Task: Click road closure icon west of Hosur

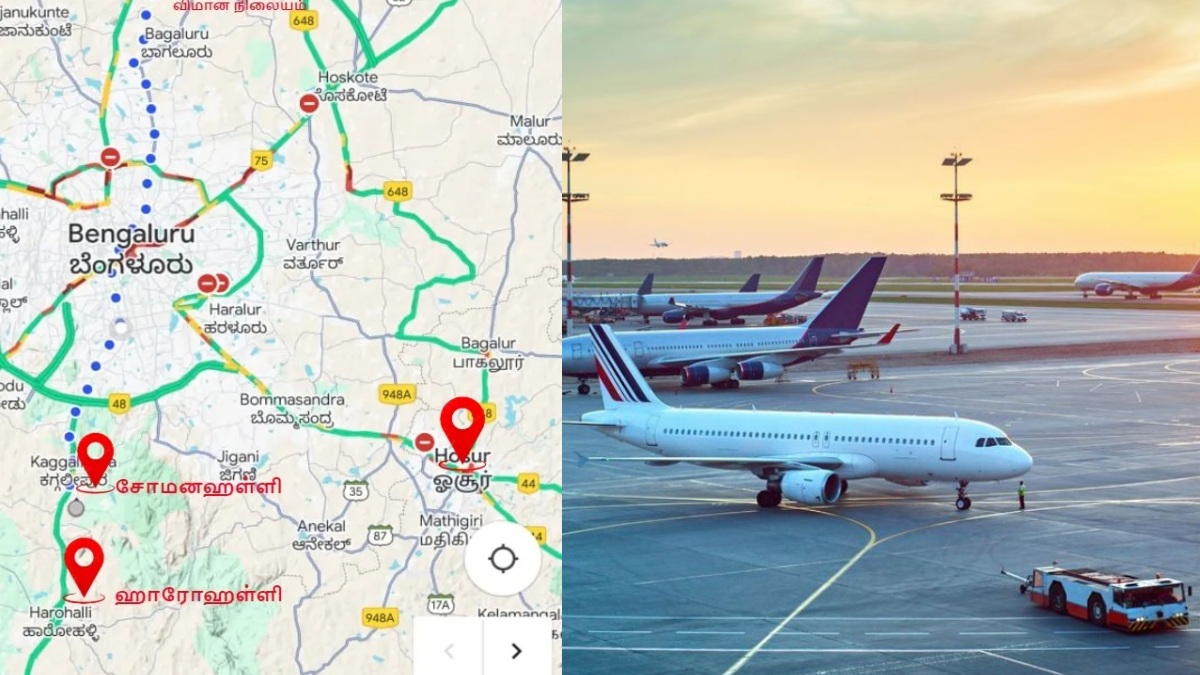Action: click(425, 442)
